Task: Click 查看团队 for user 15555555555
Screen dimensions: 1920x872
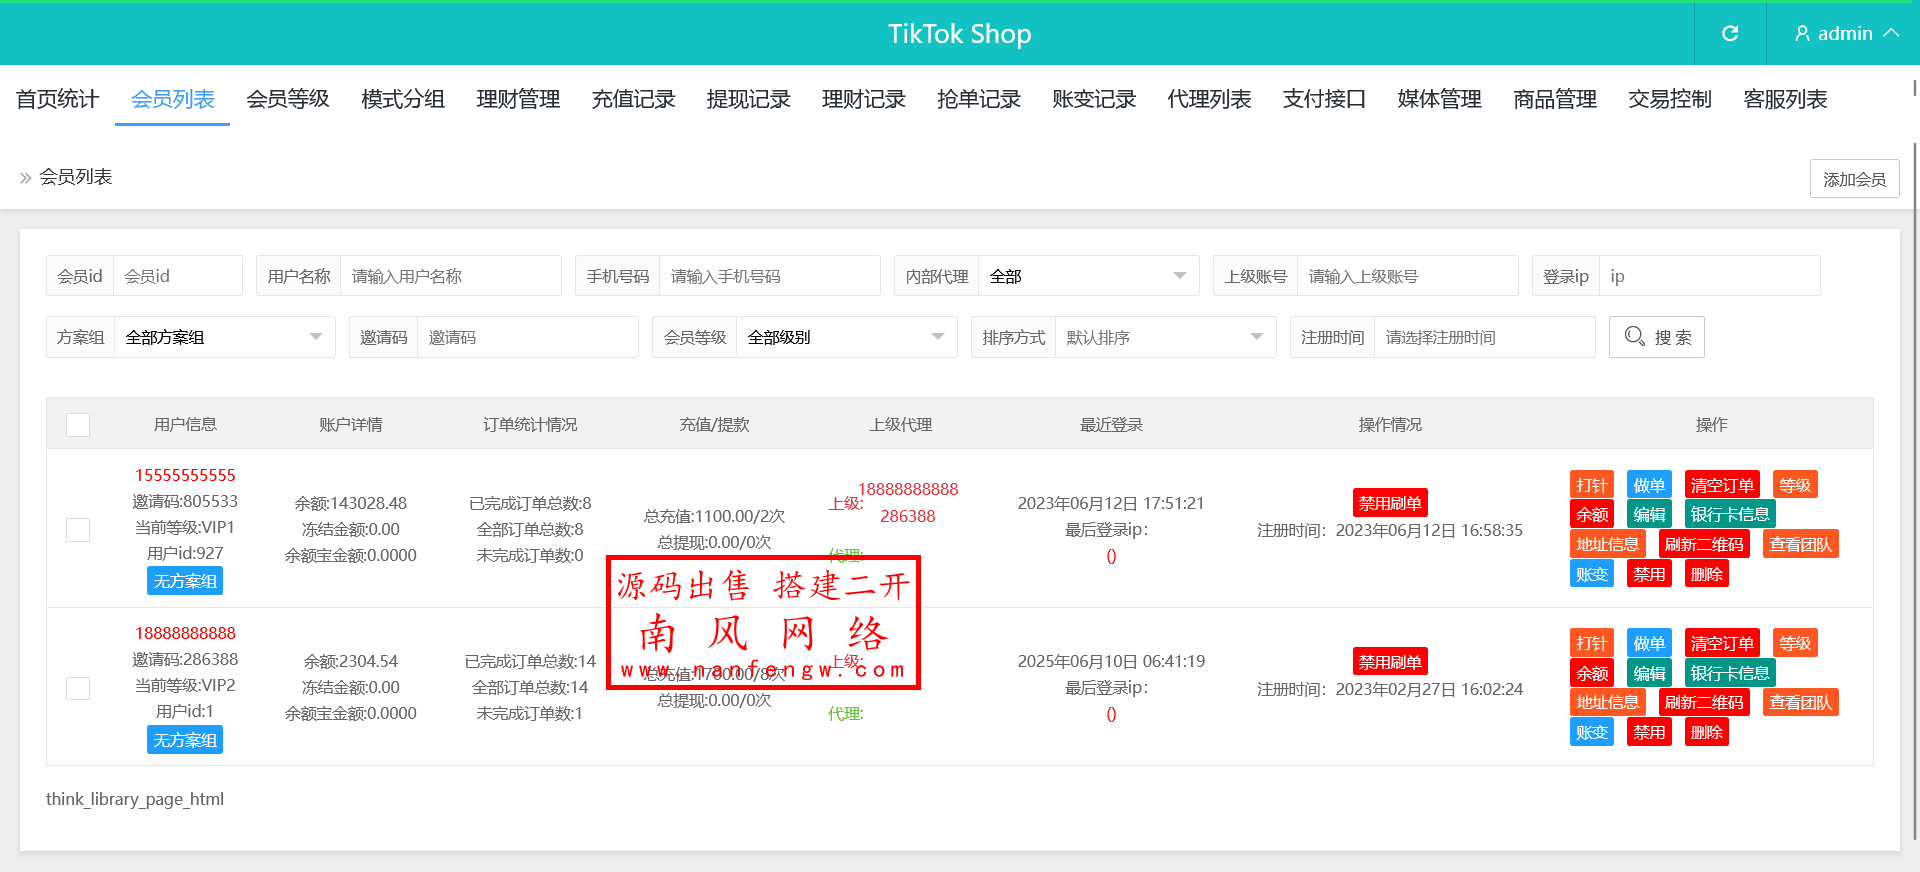Action: pyautogui.click(x=1800, y=544)
